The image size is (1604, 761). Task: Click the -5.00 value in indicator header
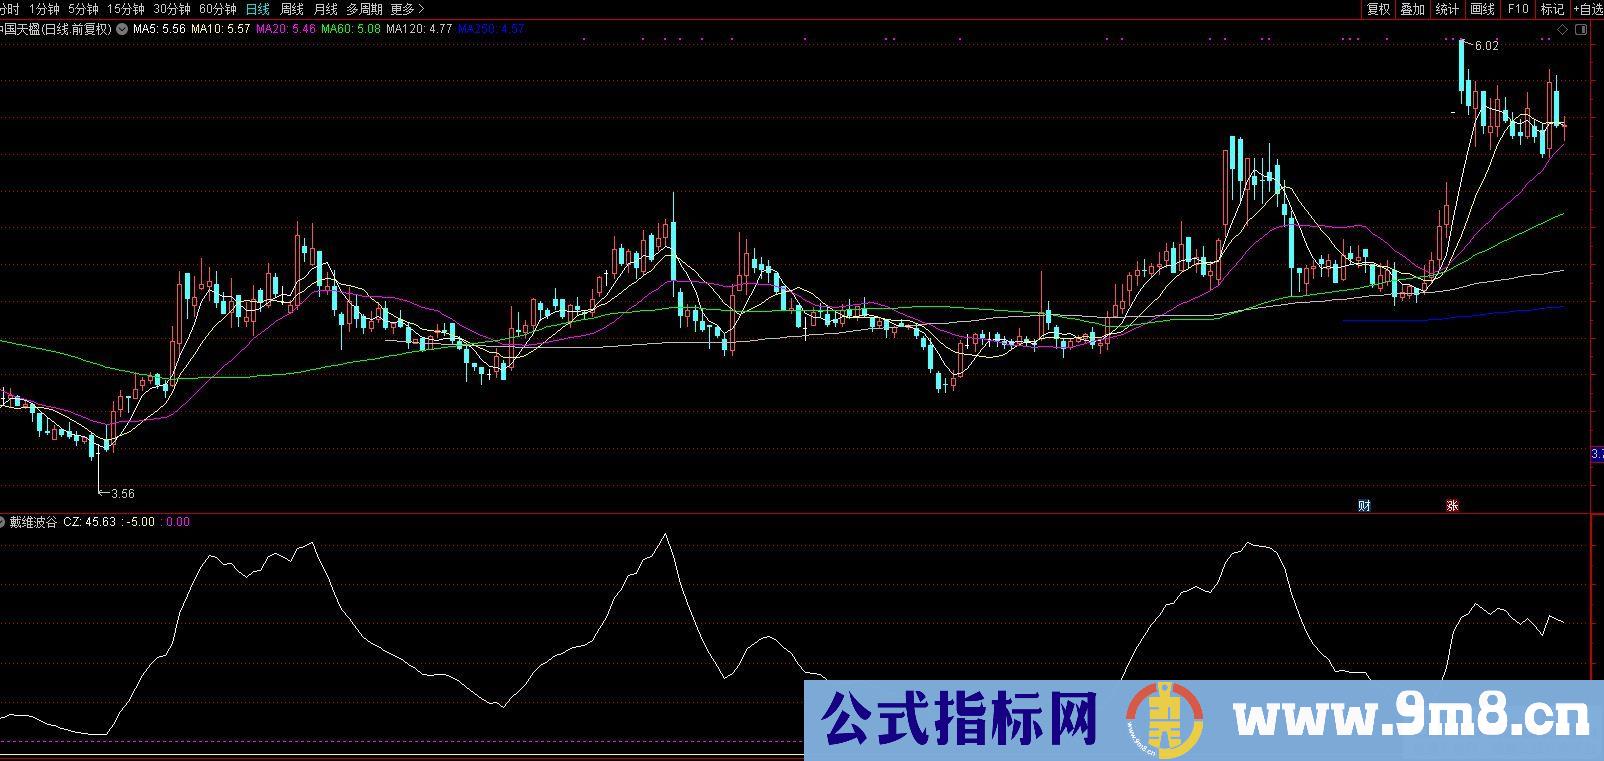point(139,522)
